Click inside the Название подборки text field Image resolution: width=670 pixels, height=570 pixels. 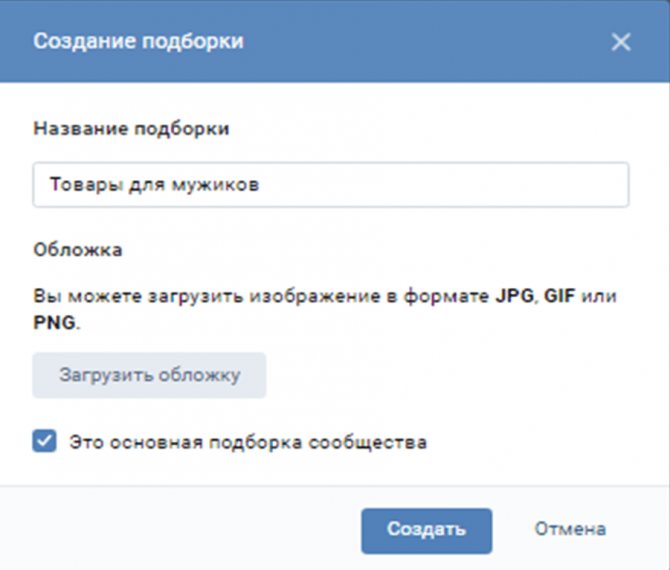point(331,185)
